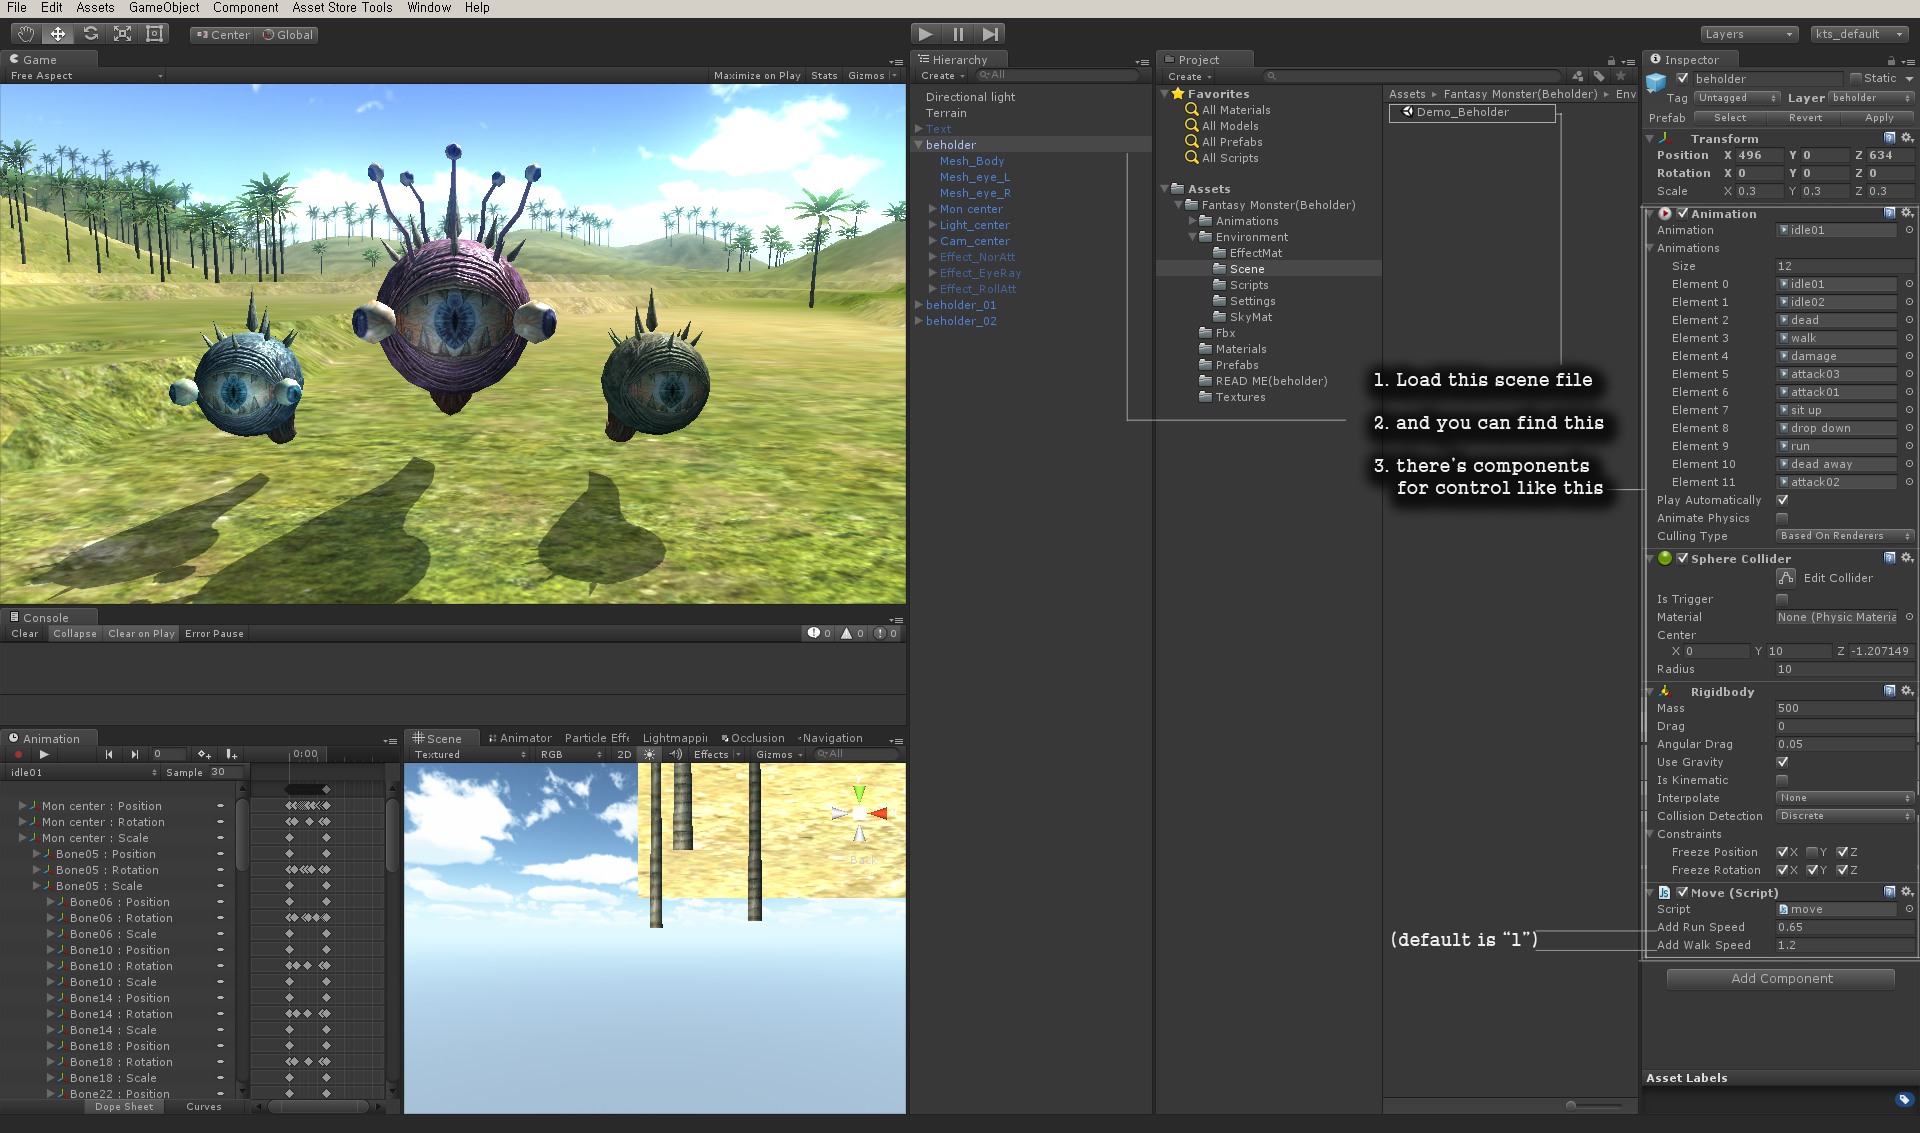Open the Transform component gear menu
Viewport: 1920px width, 1133px height.
(x=1906, y=138)
